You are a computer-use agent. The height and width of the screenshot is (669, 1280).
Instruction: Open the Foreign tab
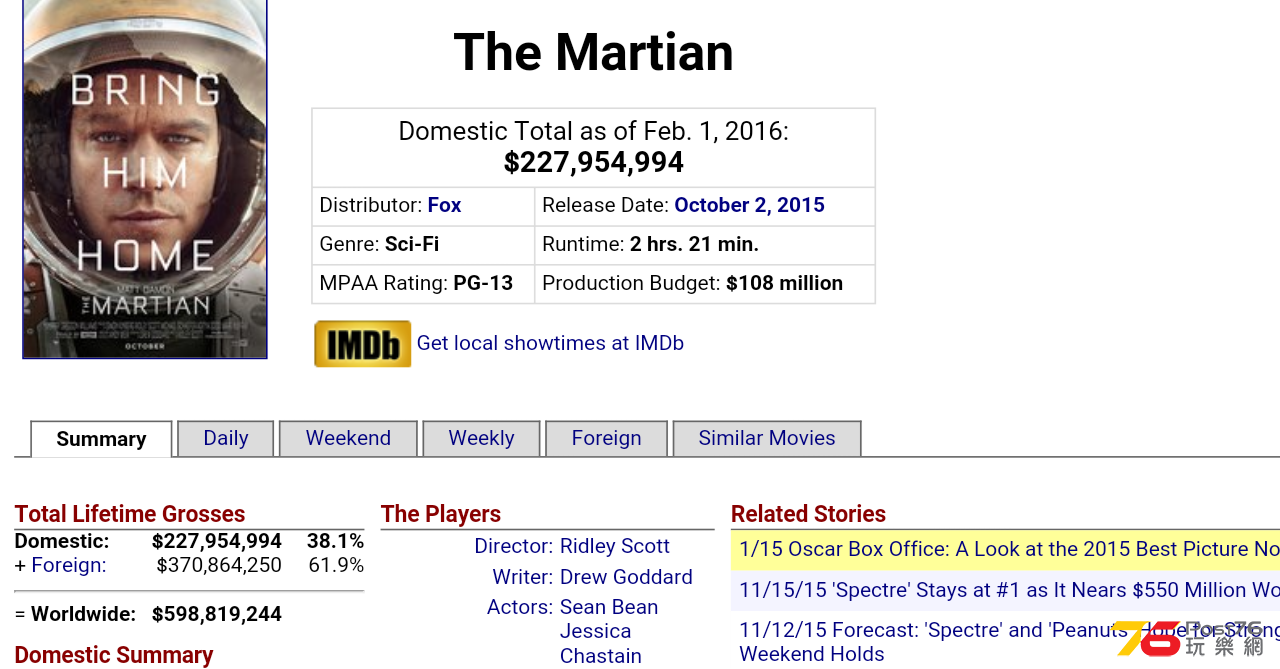point(606,438)
